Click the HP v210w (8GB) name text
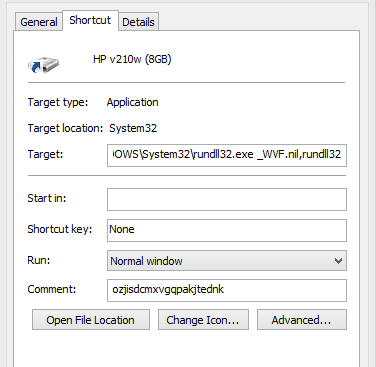 click(x=132, y=59)
